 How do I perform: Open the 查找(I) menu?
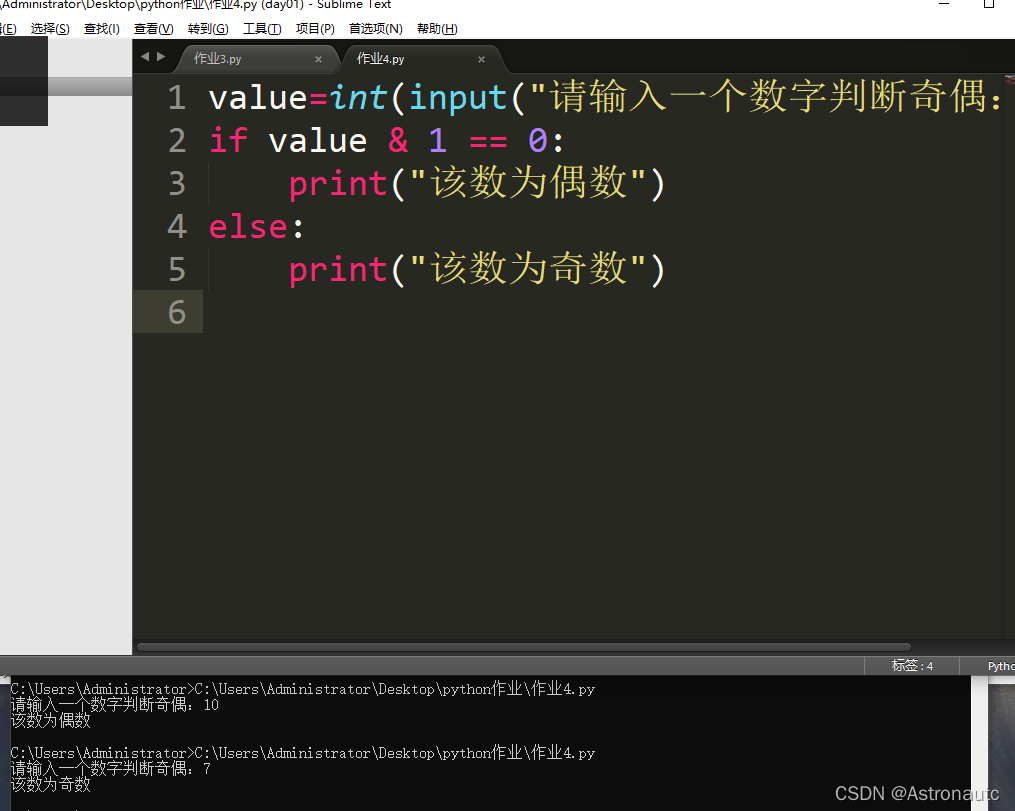coord(102,29)
